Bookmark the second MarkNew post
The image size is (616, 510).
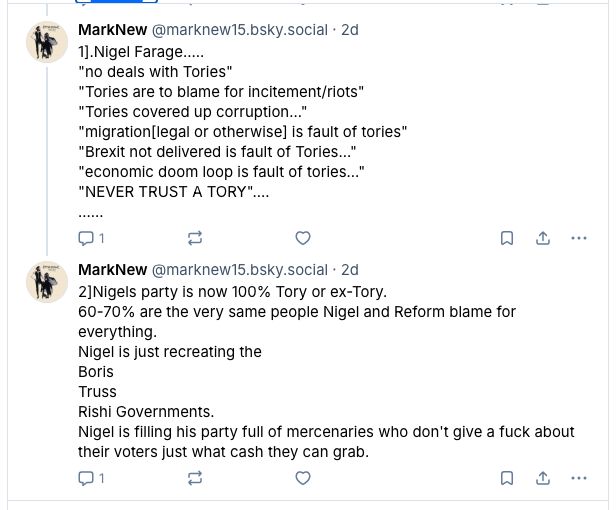coord(507,478)
